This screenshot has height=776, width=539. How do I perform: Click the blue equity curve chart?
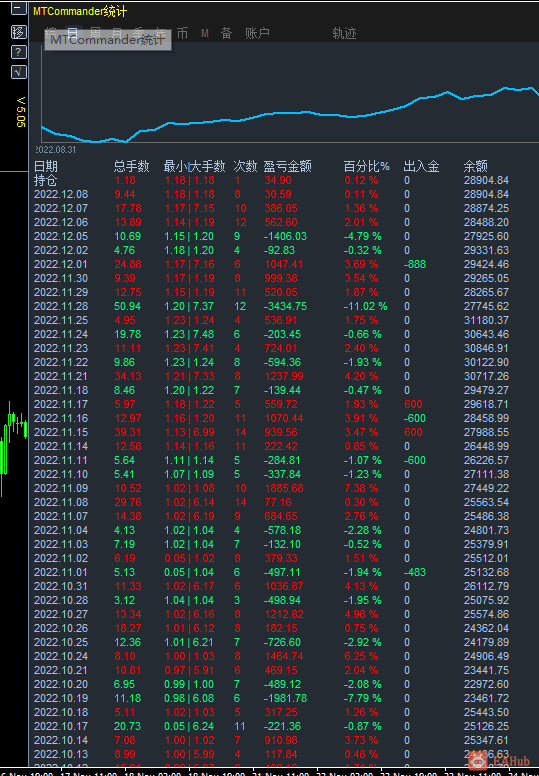point(290,114)
